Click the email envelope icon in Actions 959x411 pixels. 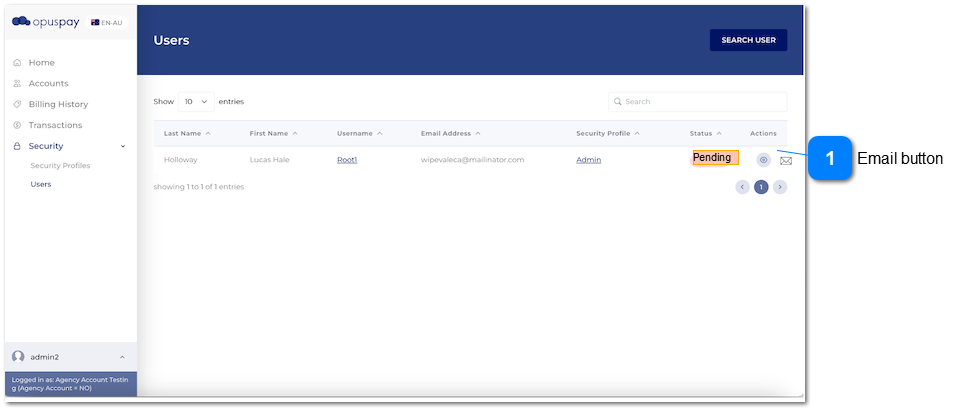[x=786, y=161]
